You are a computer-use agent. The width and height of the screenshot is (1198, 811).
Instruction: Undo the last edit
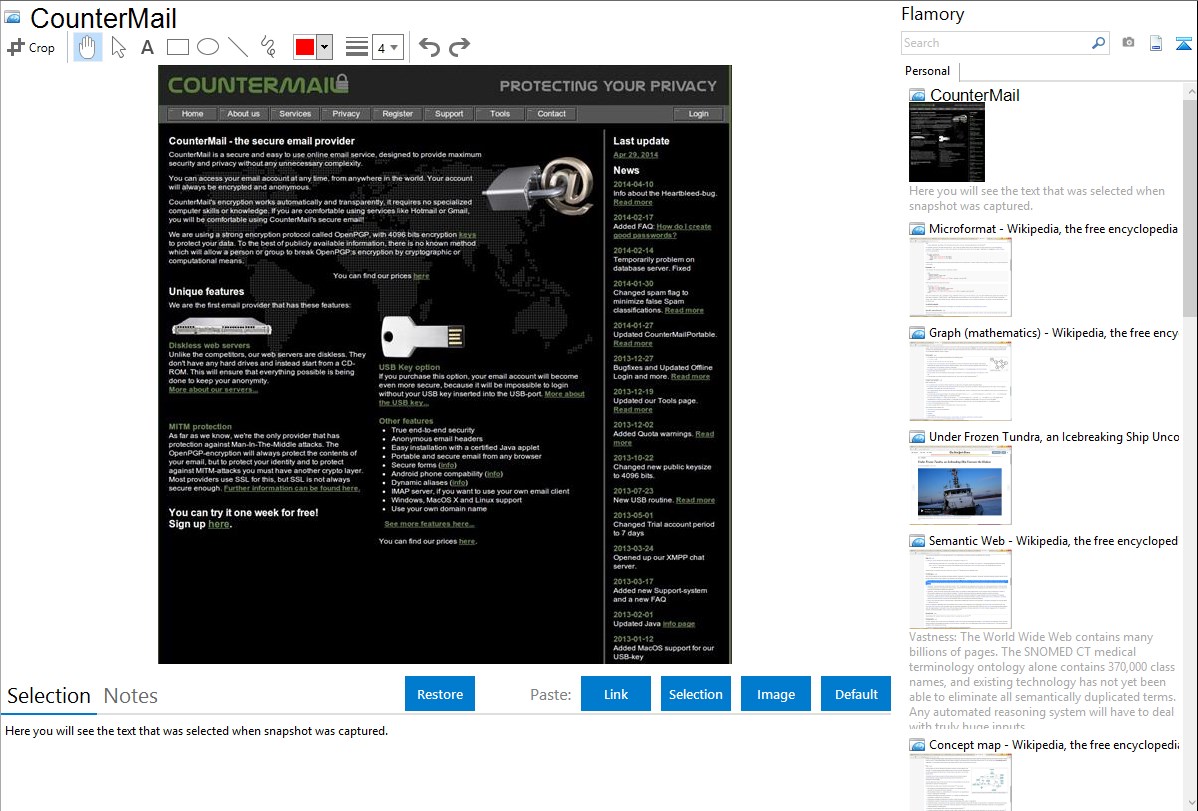pyautogui.click(x=429, y=47)
